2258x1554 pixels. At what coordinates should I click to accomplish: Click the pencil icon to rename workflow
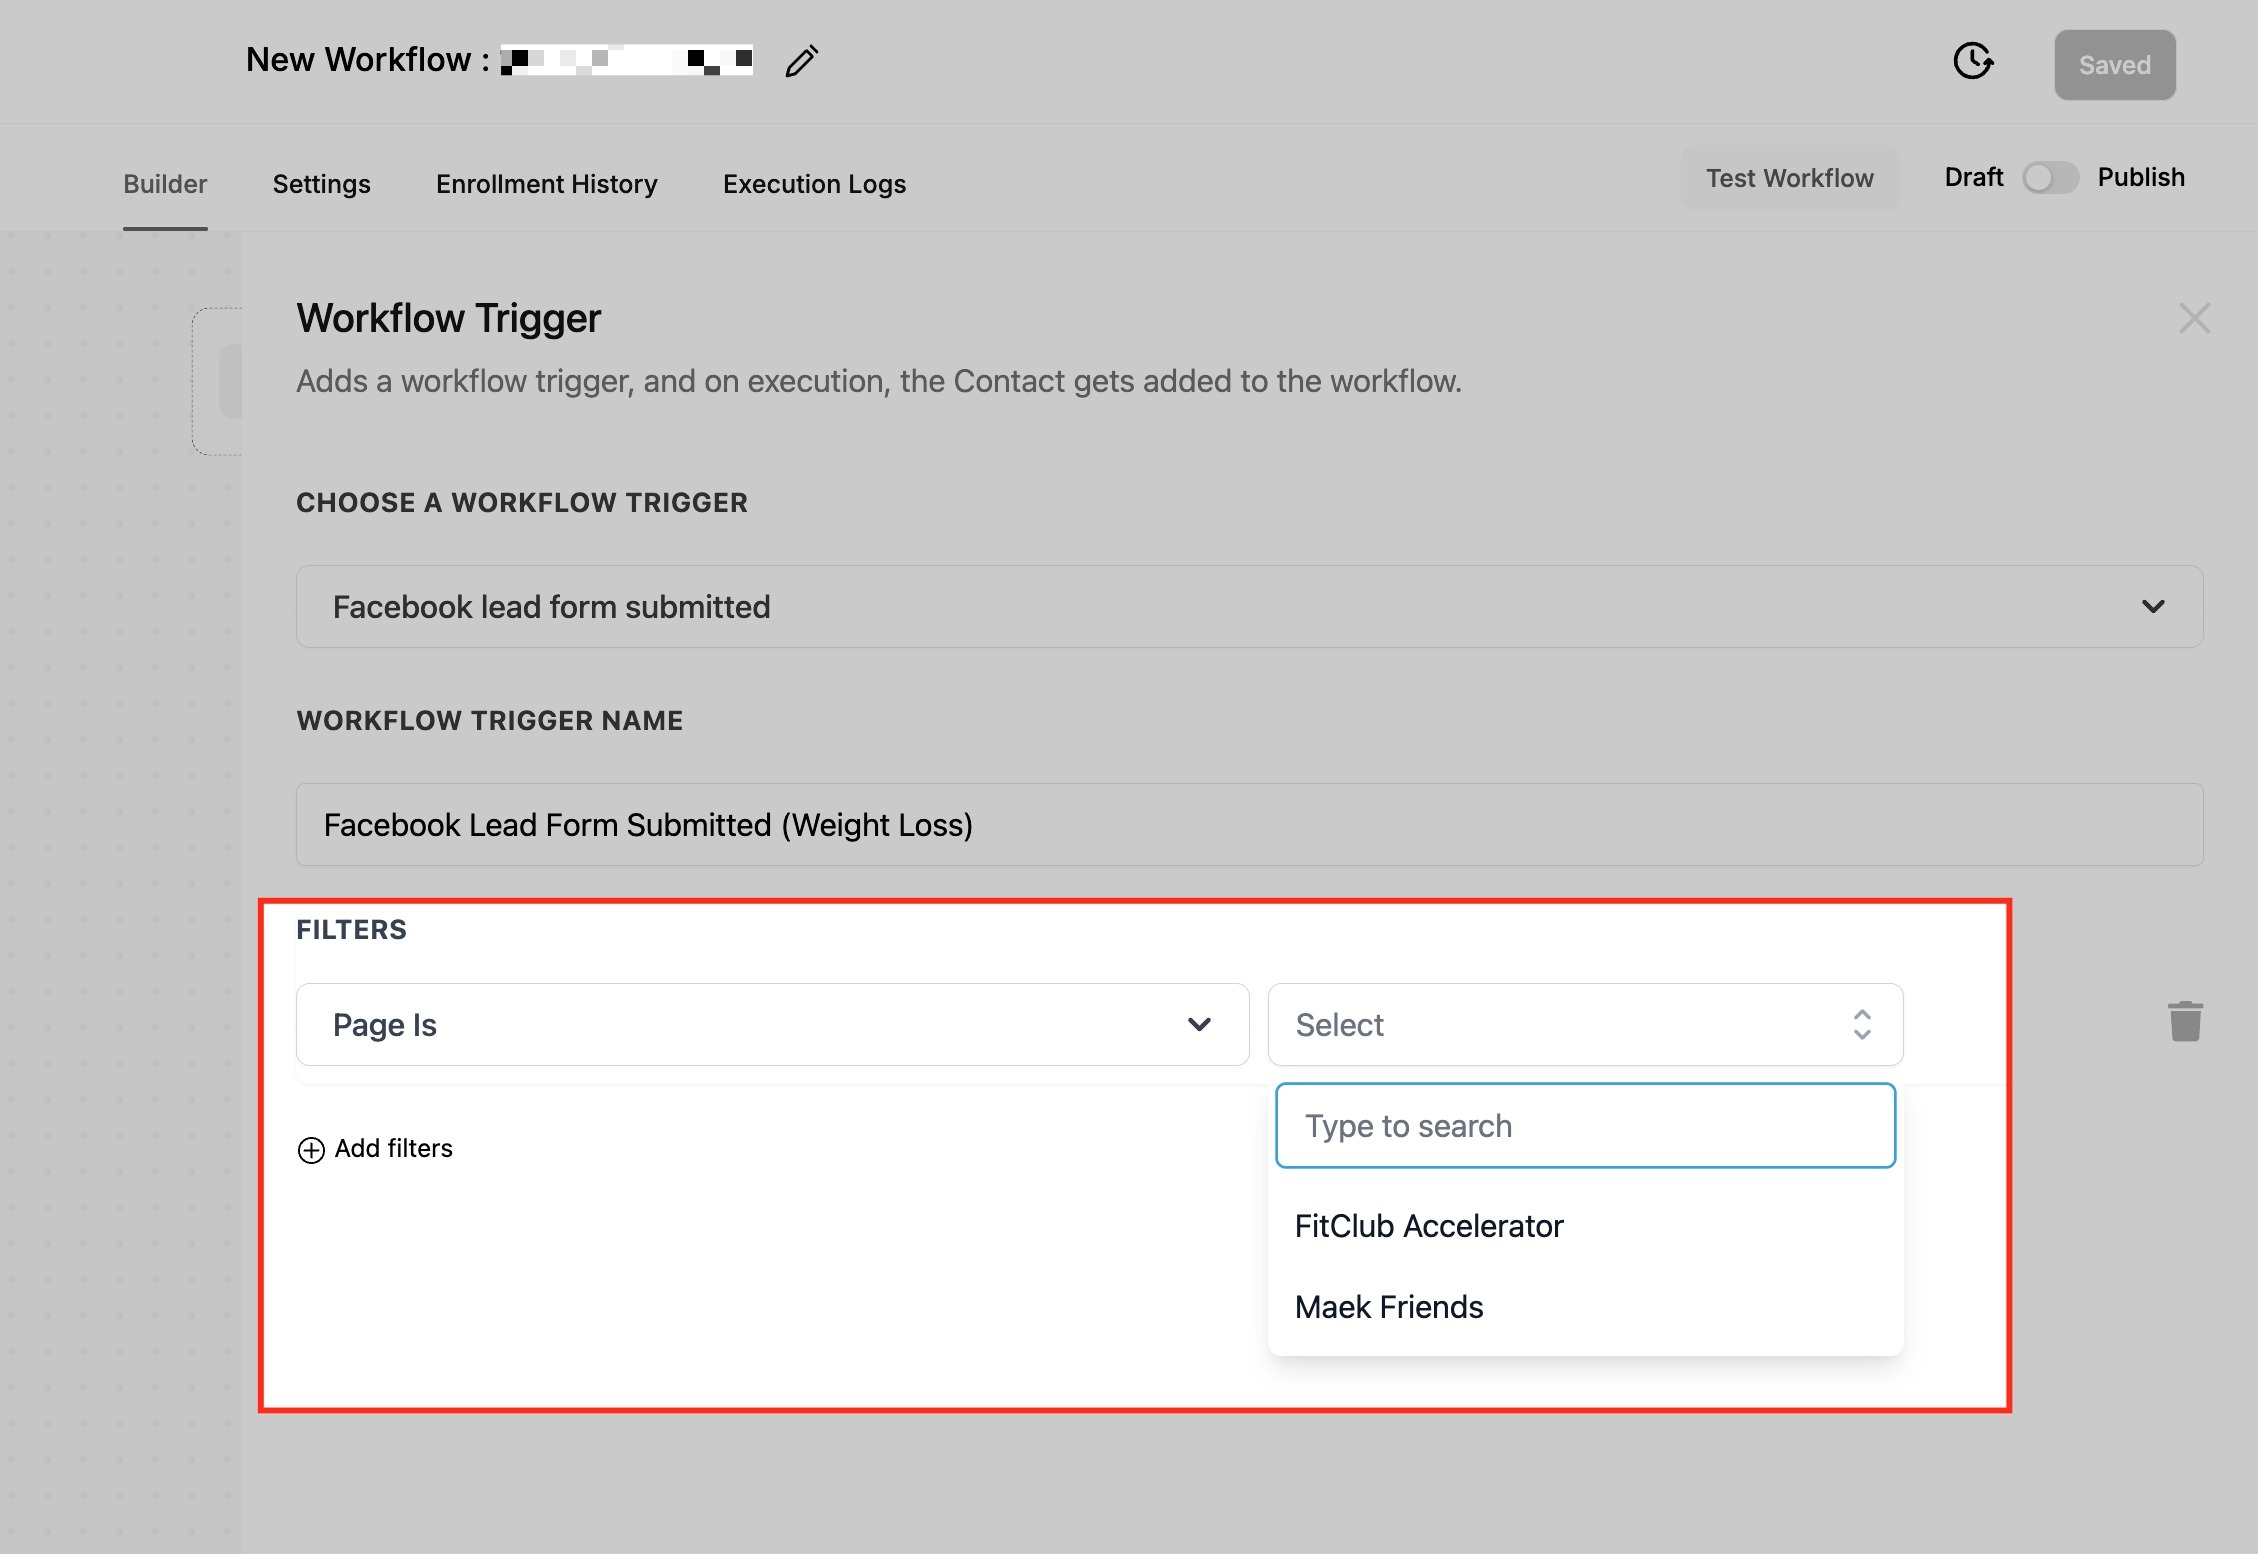point(801,61)
